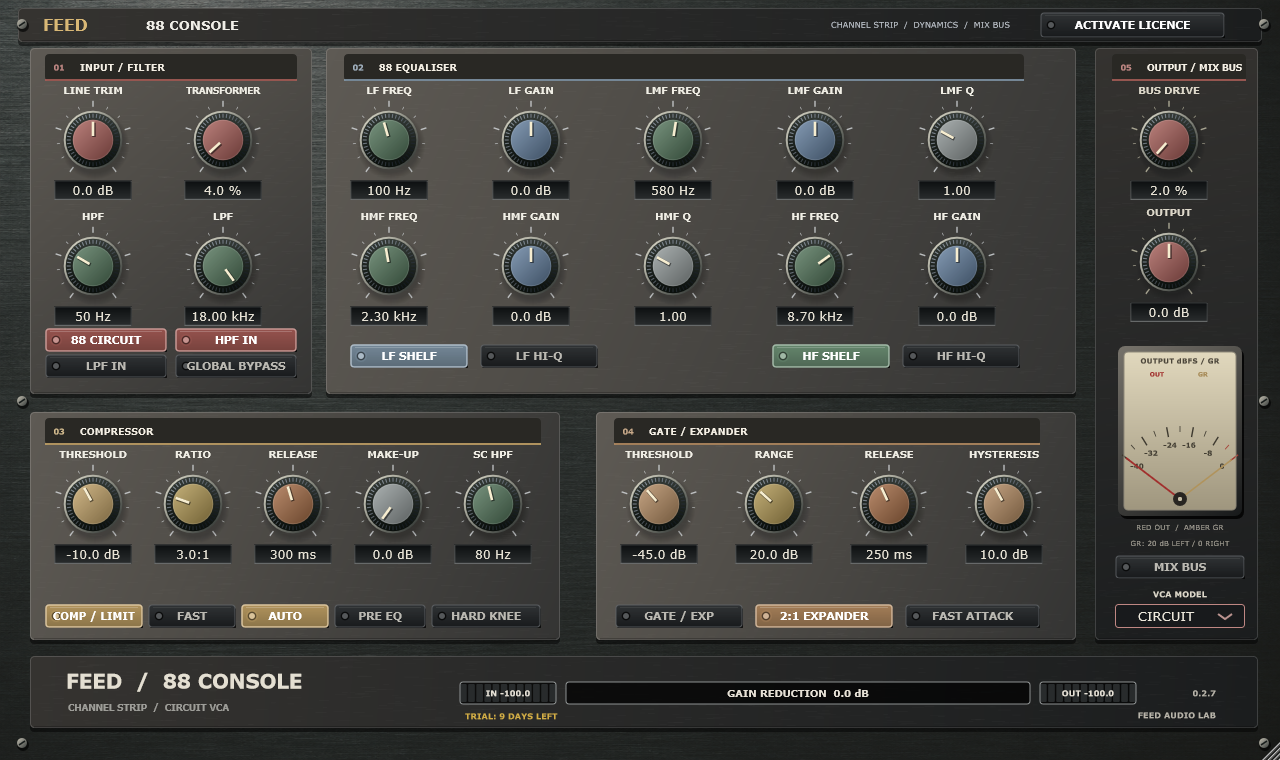Click the Release value 250 ms on the gate
Viewport: 1280px width, 760px height.
point(889,554)
